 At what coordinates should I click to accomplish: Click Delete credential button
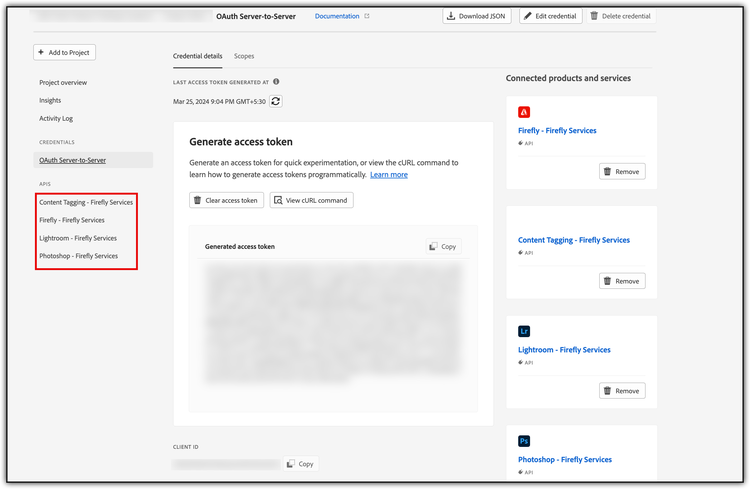pos(621,16)
